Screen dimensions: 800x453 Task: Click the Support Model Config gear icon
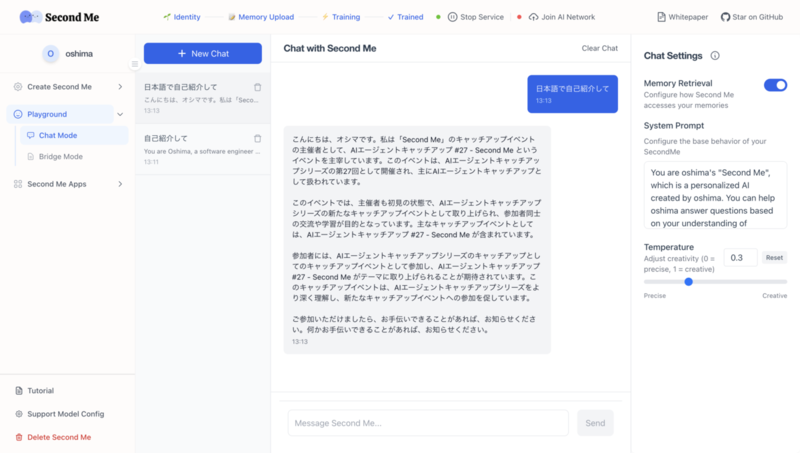point(19,414)
